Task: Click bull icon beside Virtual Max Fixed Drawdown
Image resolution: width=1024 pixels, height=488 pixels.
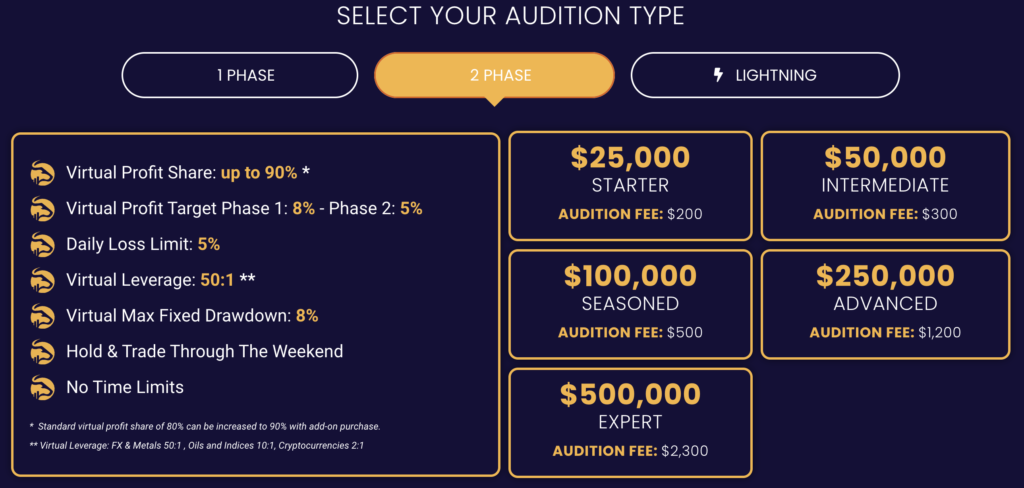Action: pos(42,316)
